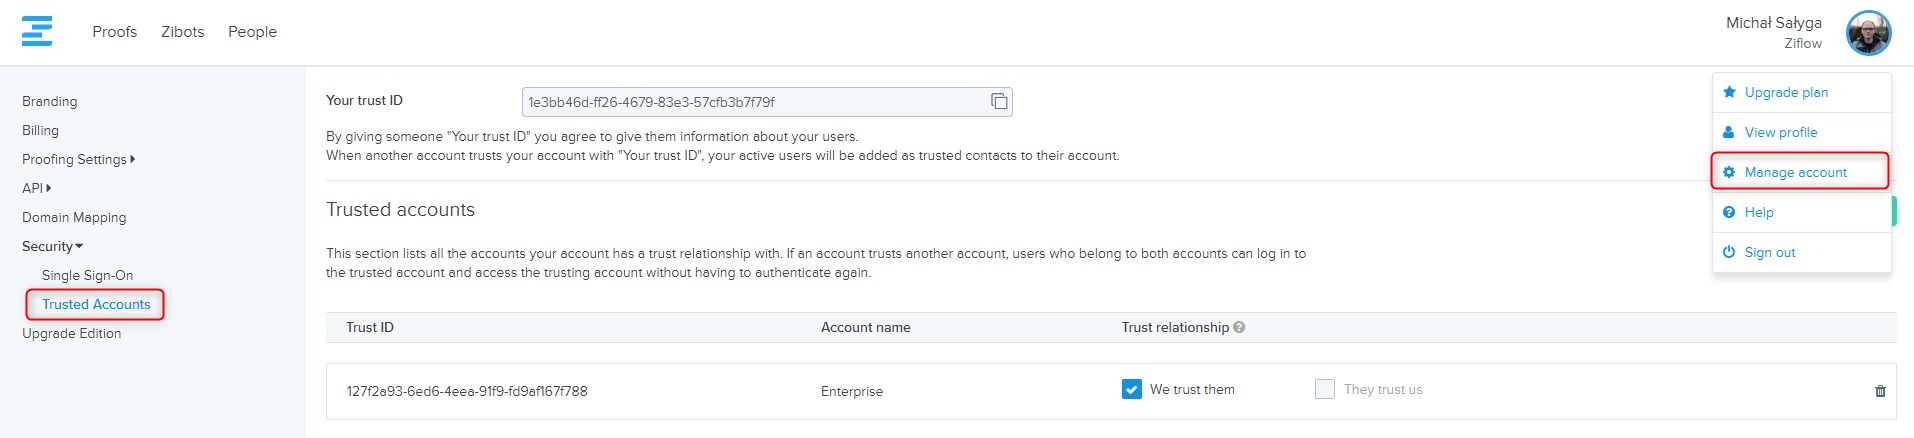Open the Domain Mapping page

pos(74,217)
